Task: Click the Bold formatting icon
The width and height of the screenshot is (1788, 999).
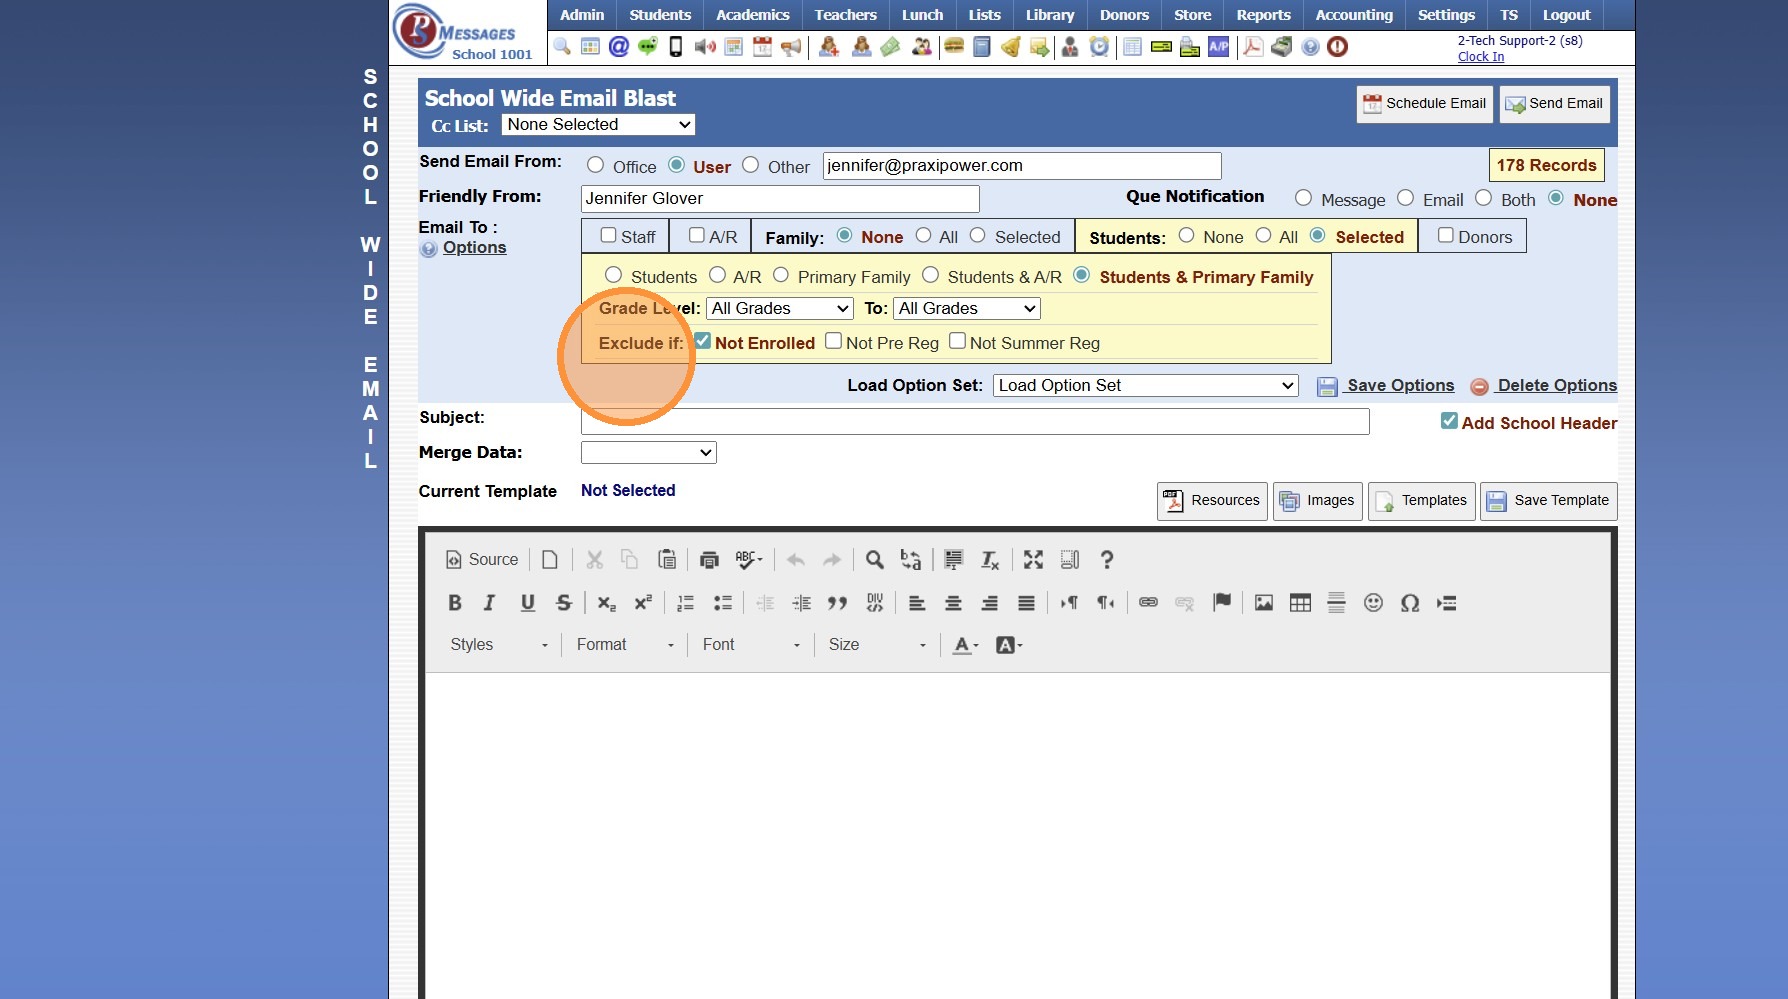Action: (x=455, y=603)
